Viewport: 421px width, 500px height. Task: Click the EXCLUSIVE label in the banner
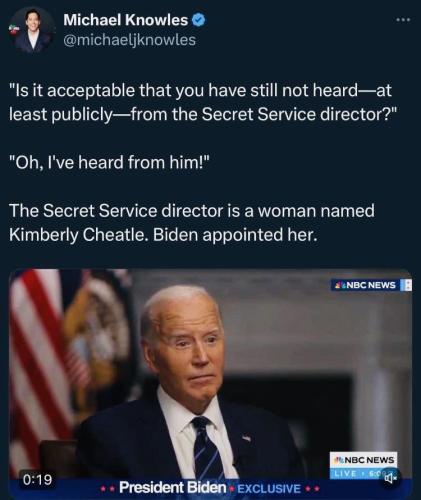point(269,489)
